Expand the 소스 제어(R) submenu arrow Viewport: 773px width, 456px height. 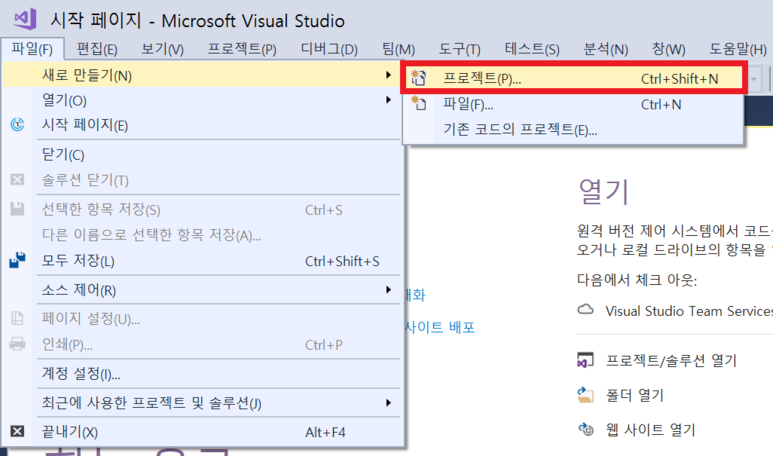pos(388,290)
